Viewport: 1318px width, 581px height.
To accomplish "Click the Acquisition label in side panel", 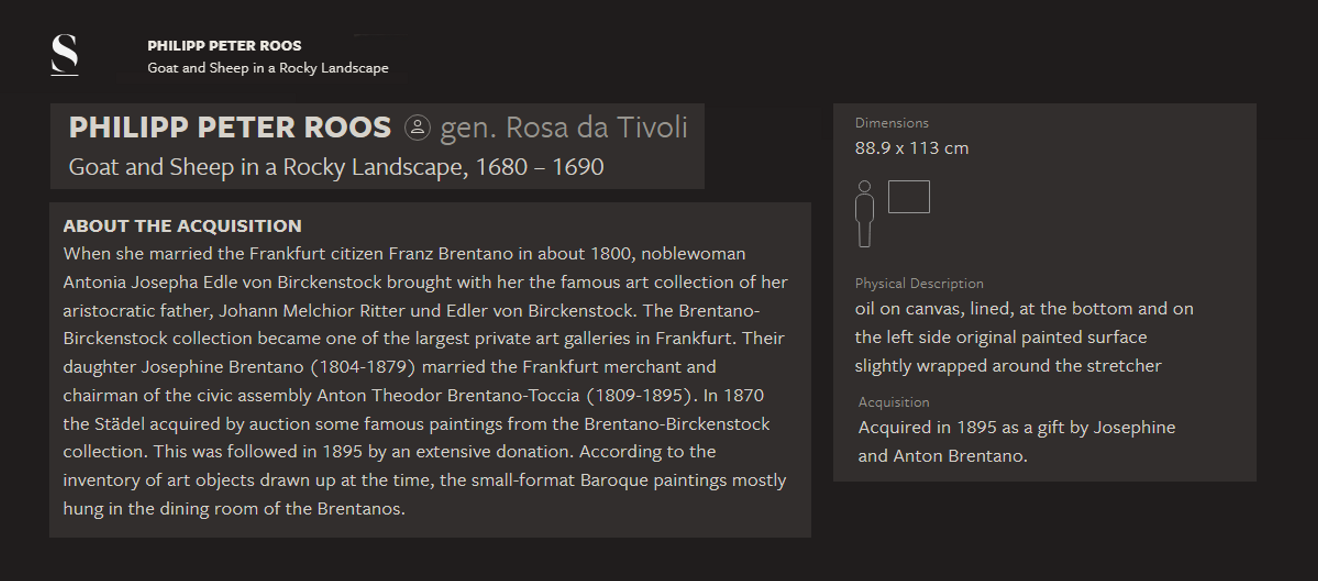I will click(x=894, y=402).
